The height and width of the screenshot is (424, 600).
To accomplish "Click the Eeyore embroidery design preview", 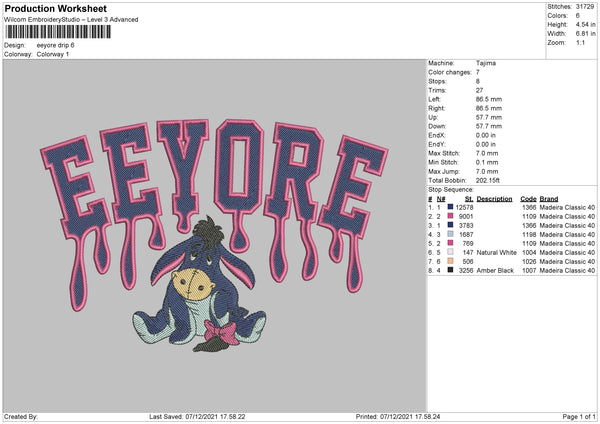I will point(214,235).
